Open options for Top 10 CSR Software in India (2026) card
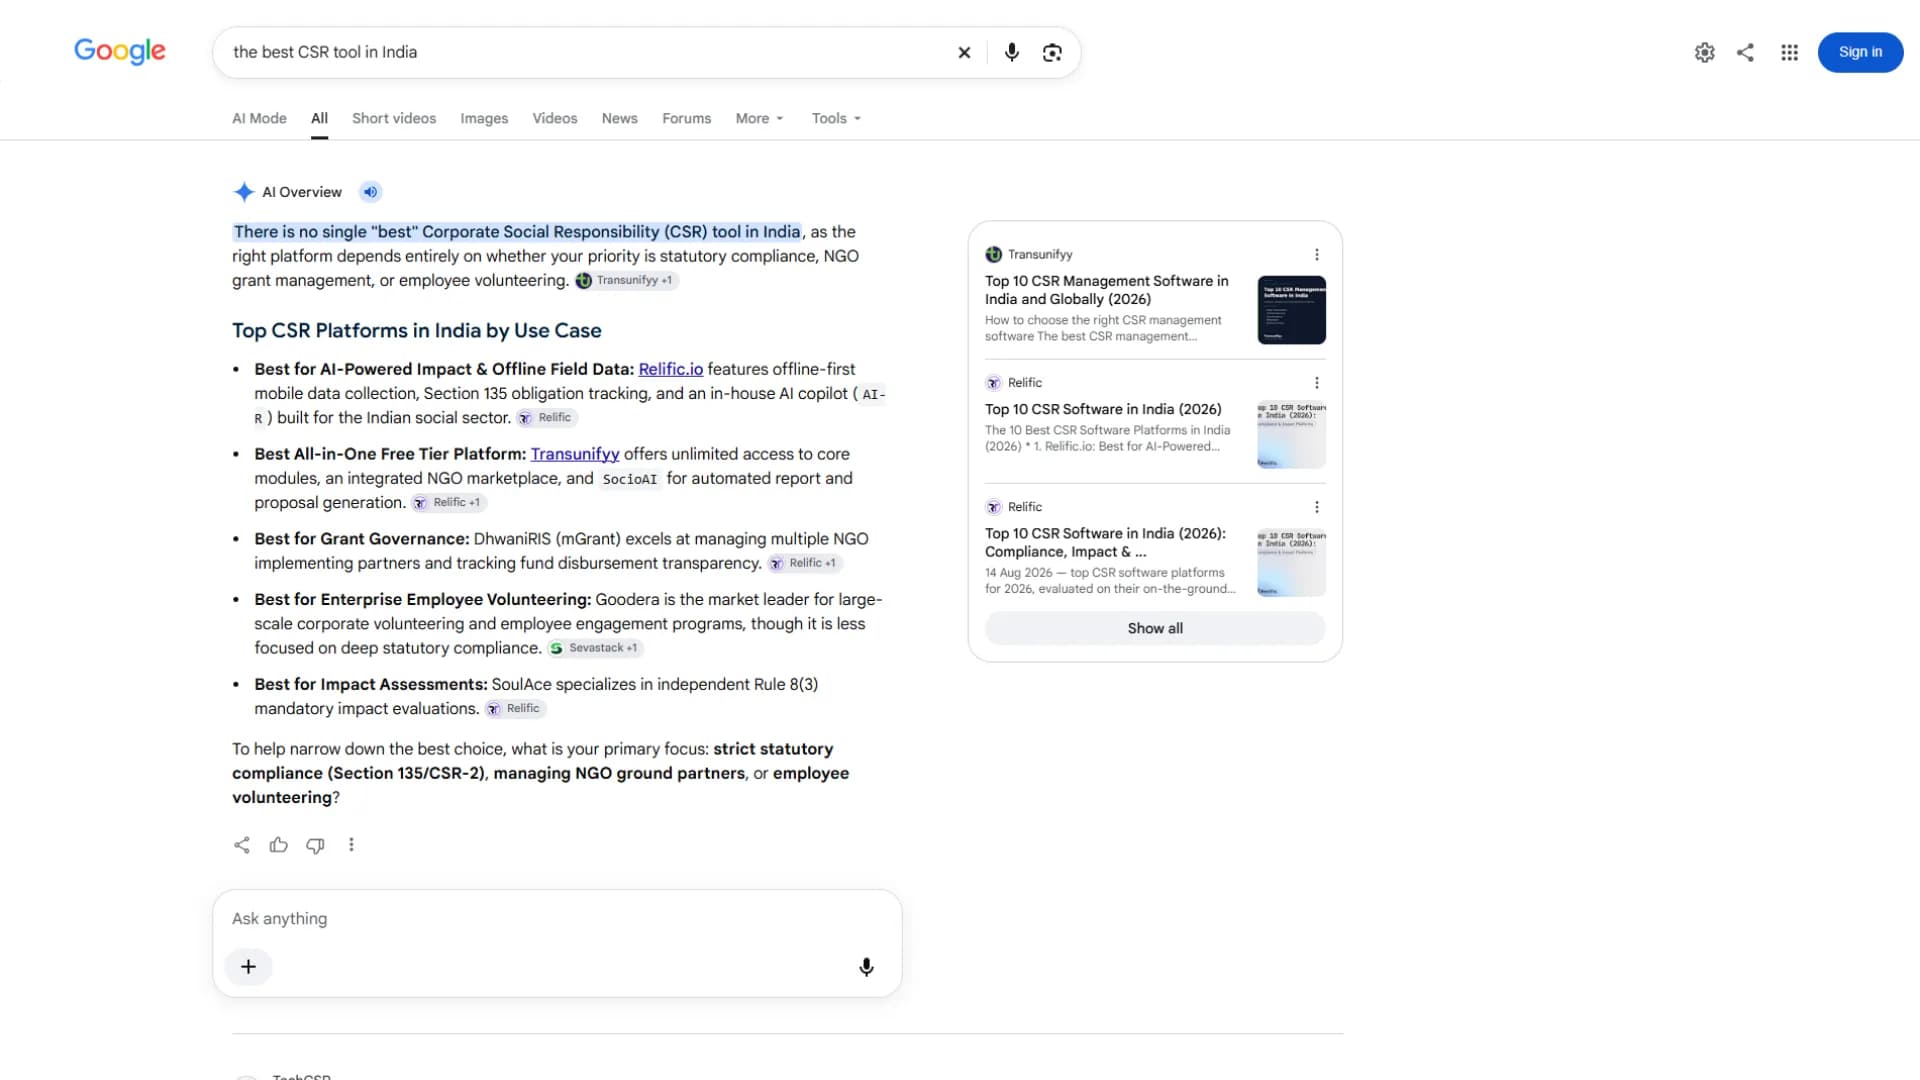Viewport: 1920px width, 1080px height. tap(1317, 383)
